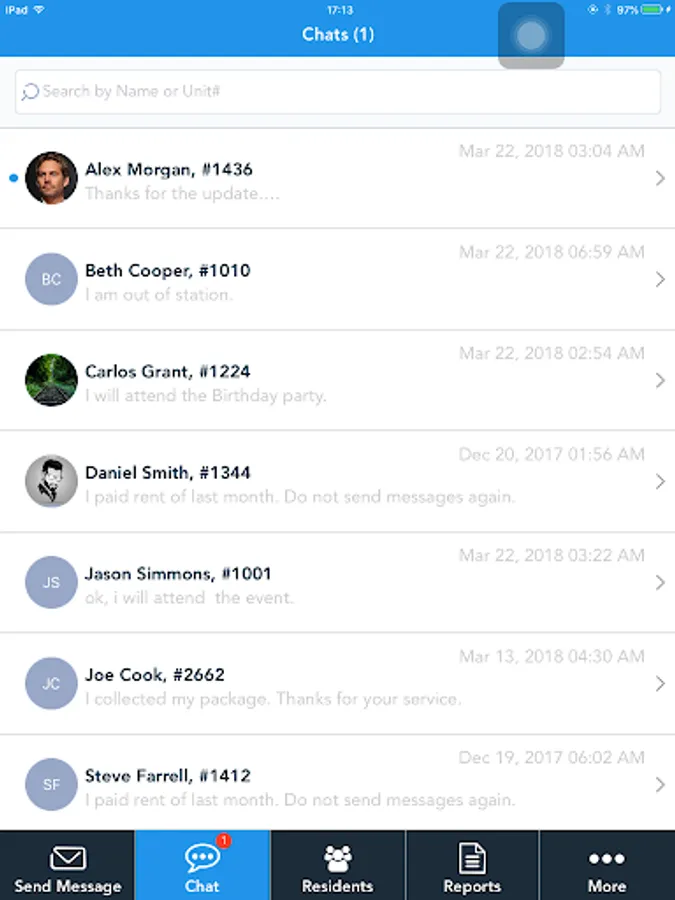Expand Beth Cooper chat chevron arrow
Screen dimensions: 675x900
tap(660, 280)
